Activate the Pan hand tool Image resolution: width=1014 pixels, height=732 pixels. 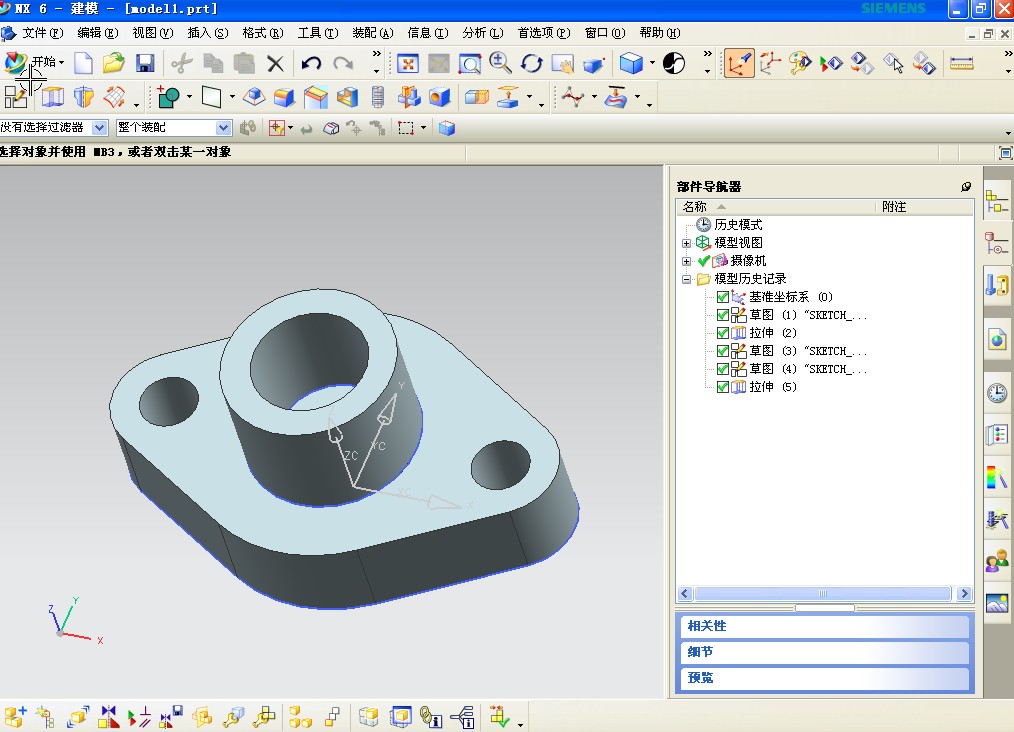coord(563,63)
